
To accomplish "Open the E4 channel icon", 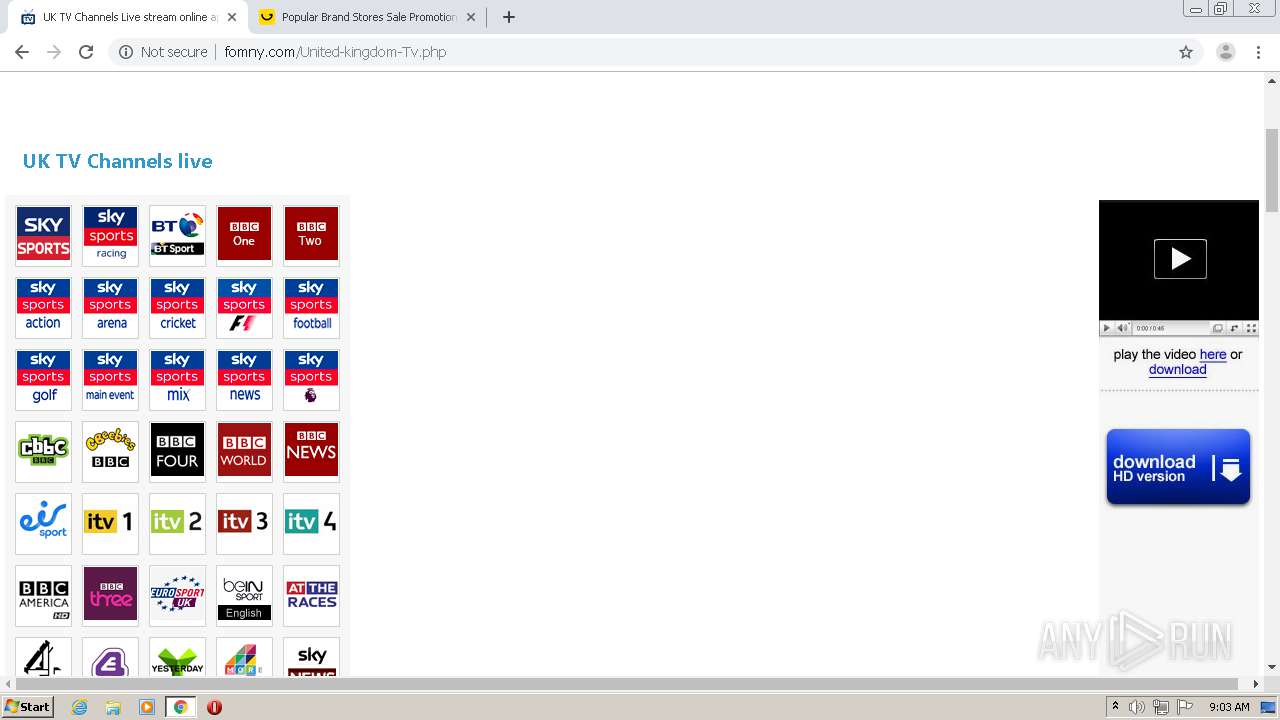I will [110, 657].
